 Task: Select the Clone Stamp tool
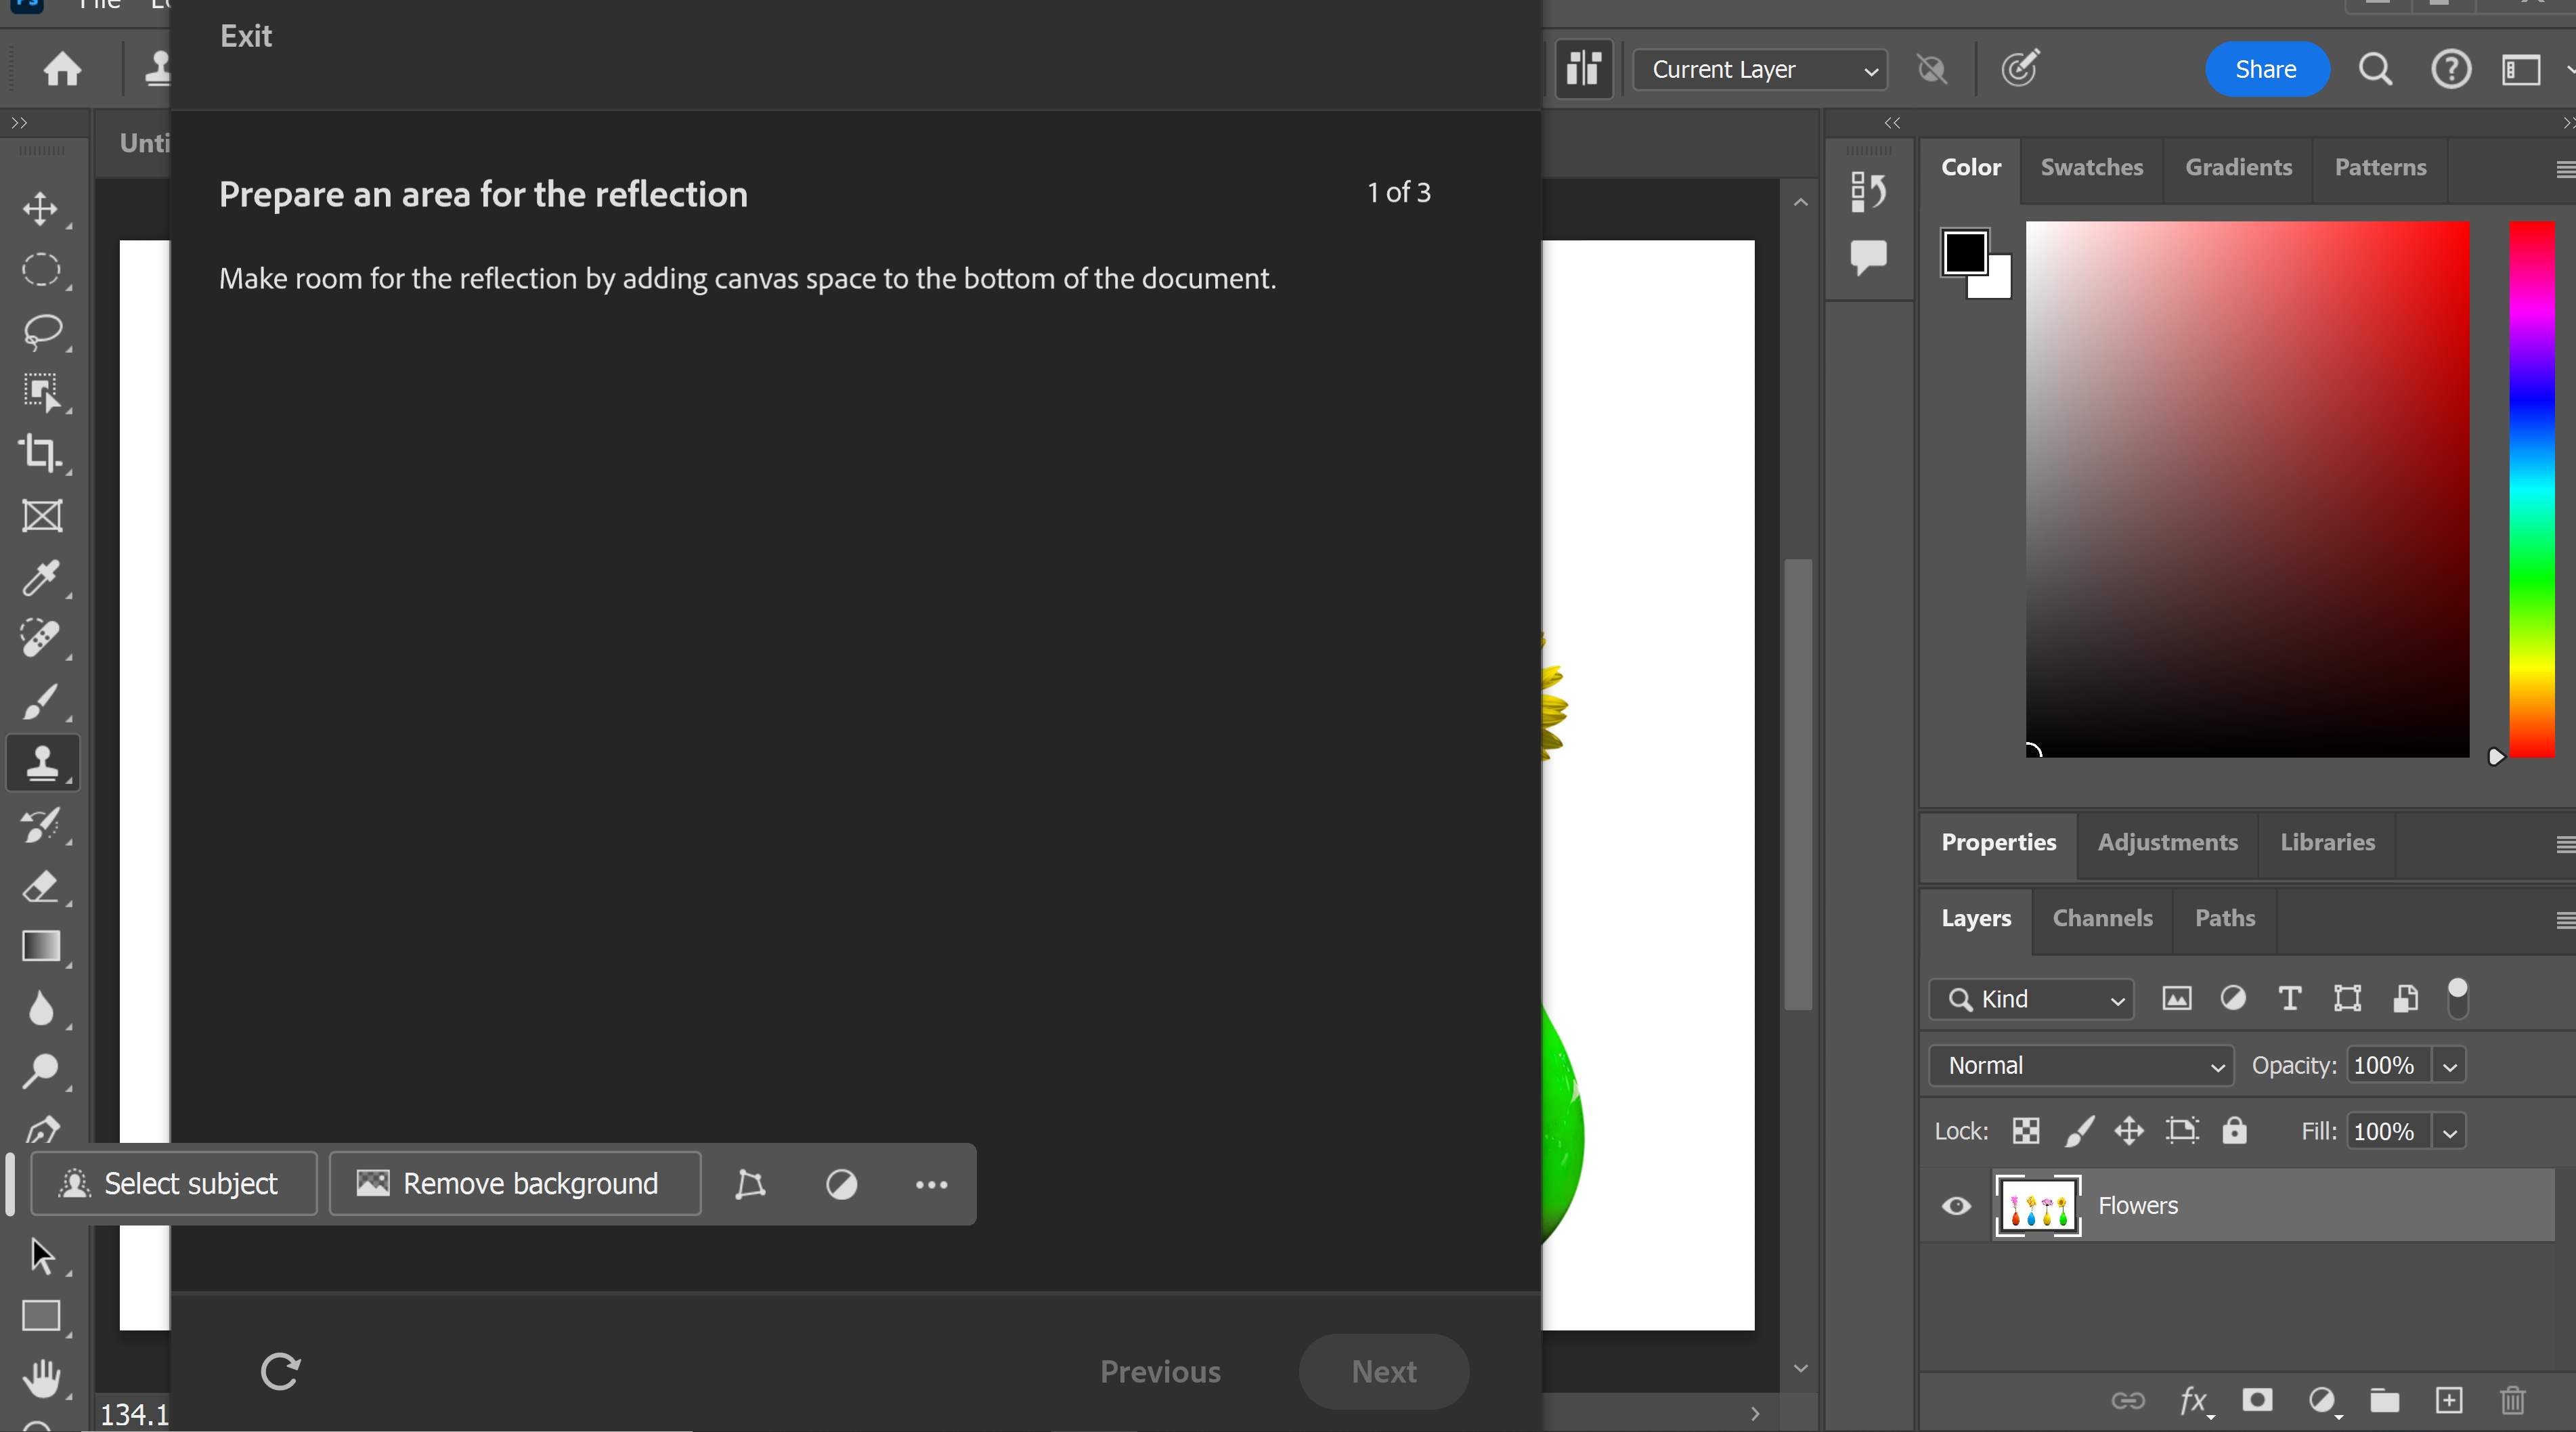[x=42, y=763]
